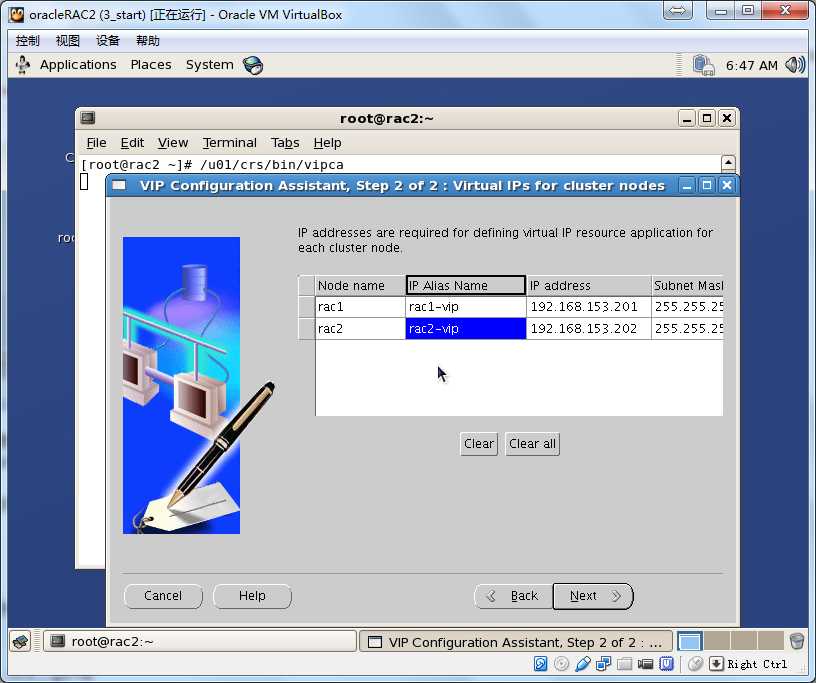Open the System menu

(210, 65)
